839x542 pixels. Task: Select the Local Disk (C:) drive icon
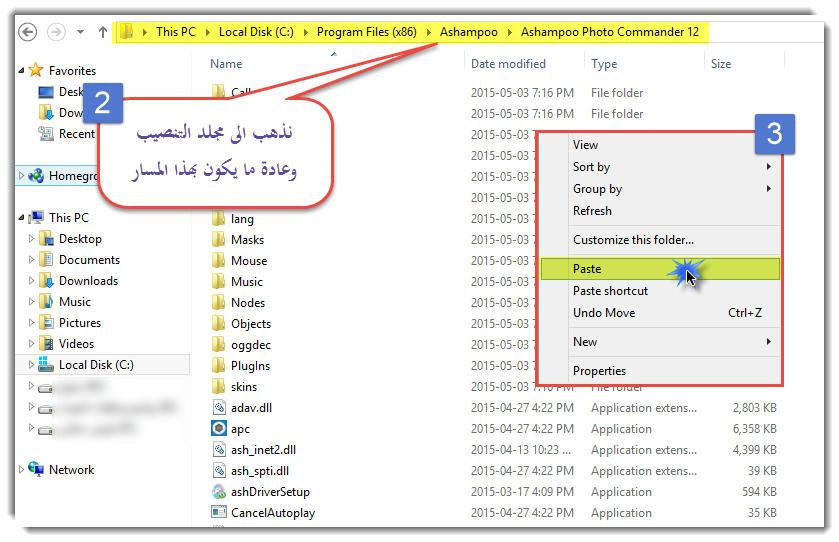47,364
